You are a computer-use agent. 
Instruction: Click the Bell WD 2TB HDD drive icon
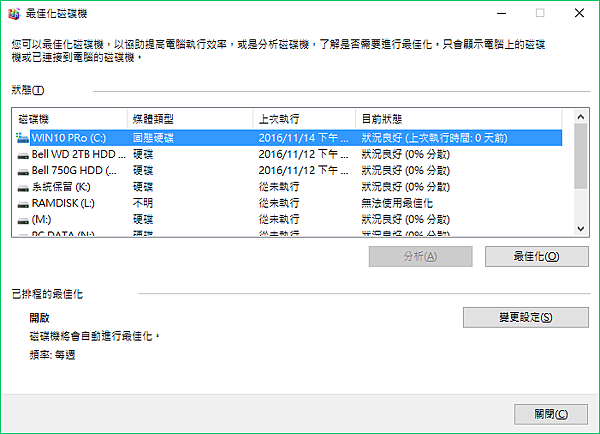point(23,155)
